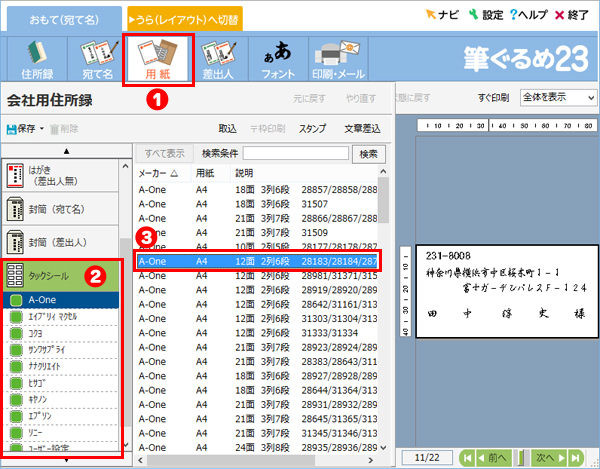The width and height of the screenshot is (600, 469).
Task: Click the 検索 search button
Action: coord(368,154)
